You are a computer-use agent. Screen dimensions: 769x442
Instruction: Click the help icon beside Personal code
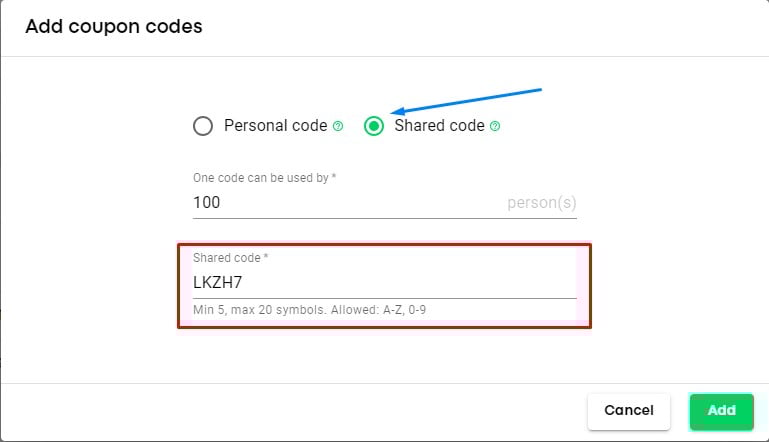tap(338, 126)
